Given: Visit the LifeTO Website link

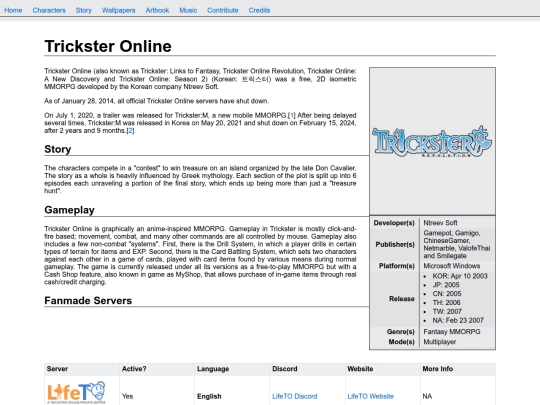Looking at the screenshot, I should click(x=370, y=396).
